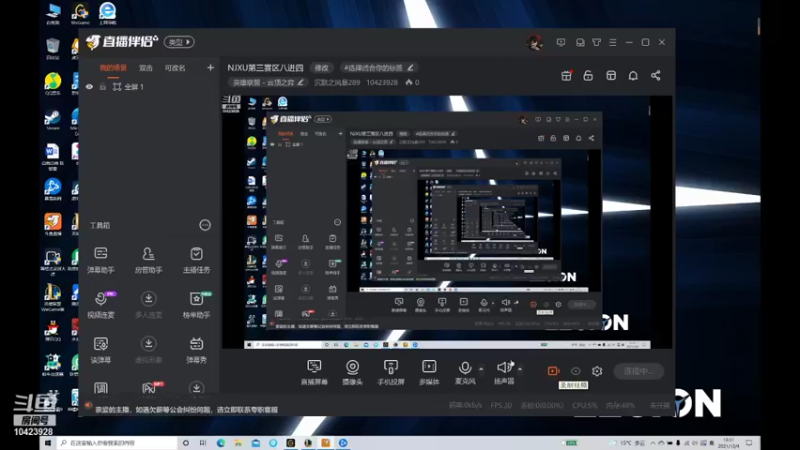
Task: Click the Windows taskbar search box
Action: point(118,443)
